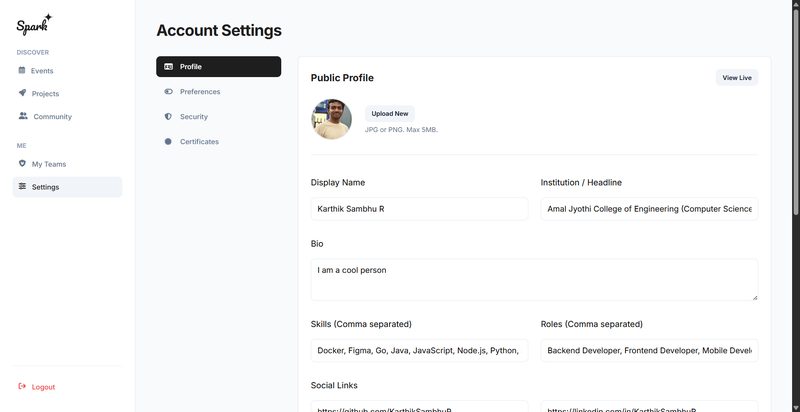Click the Projects rocket icon

coord(22,93)
